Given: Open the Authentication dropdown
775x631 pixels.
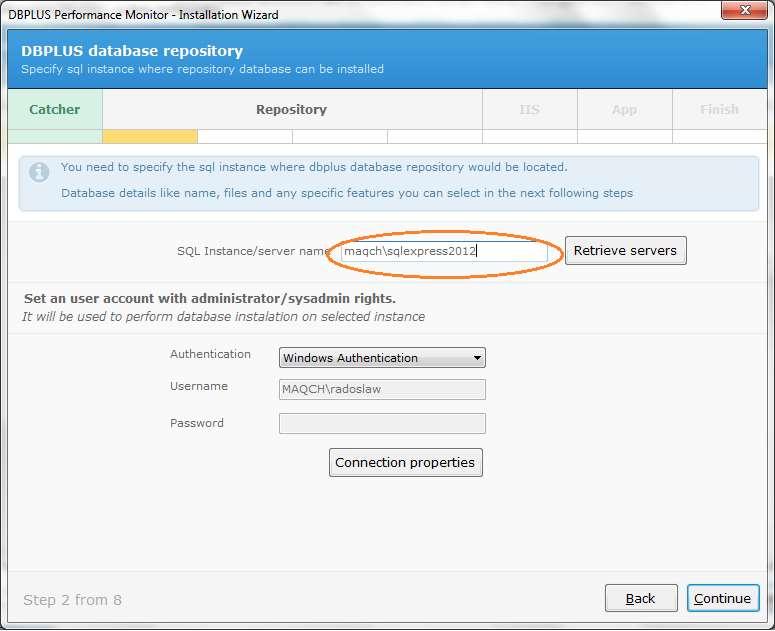Looking at the screenshot, I should click(x=382, y=358).
